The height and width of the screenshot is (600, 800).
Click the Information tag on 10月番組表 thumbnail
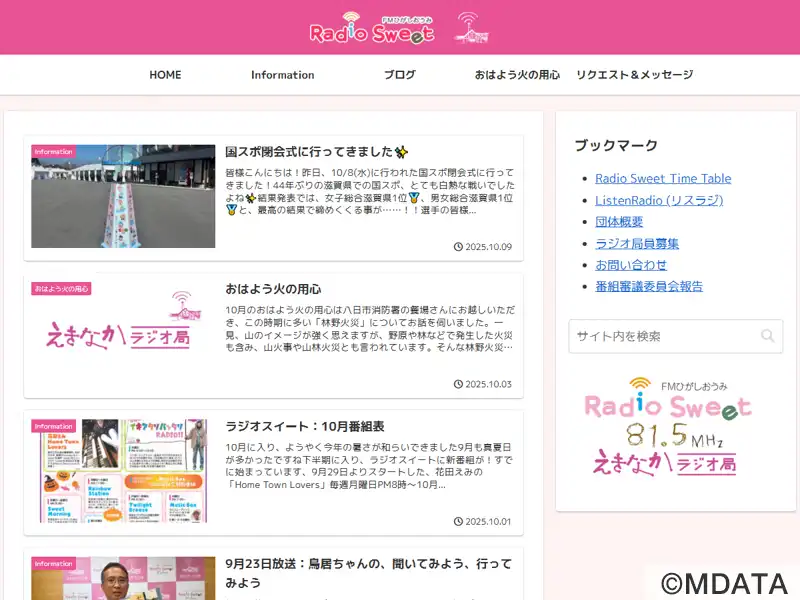(x=54, y=426)
